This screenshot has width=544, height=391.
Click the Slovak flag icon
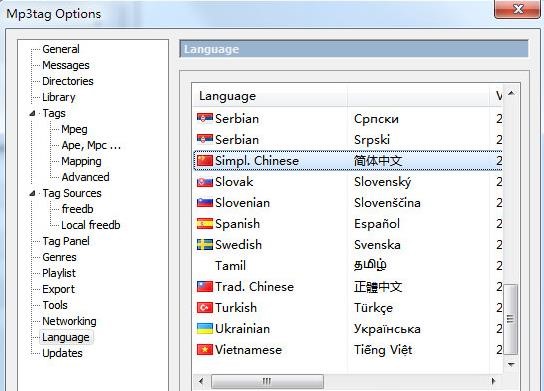(205, 182)
